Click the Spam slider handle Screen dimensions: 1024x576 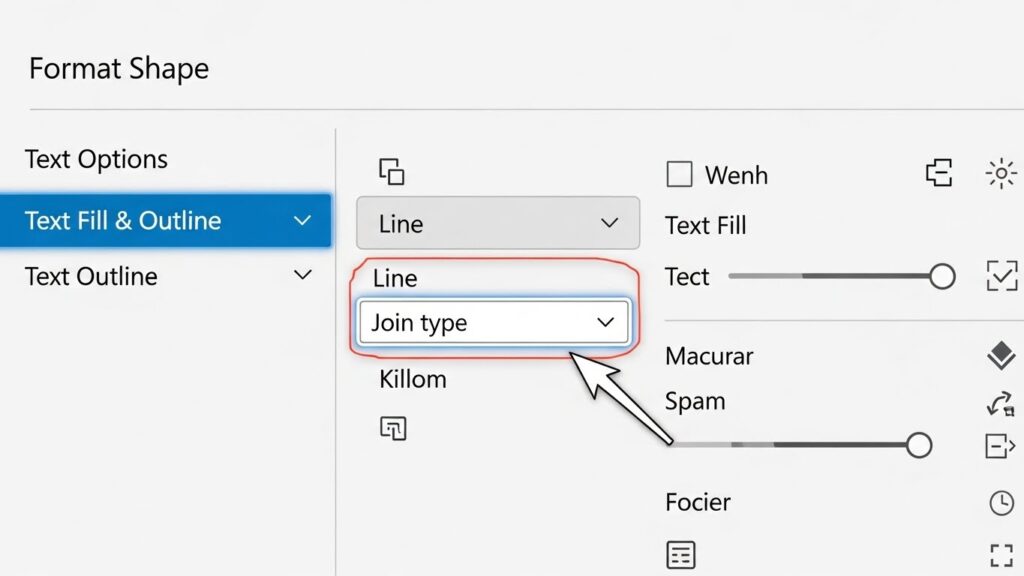click(x=918, y=445)
